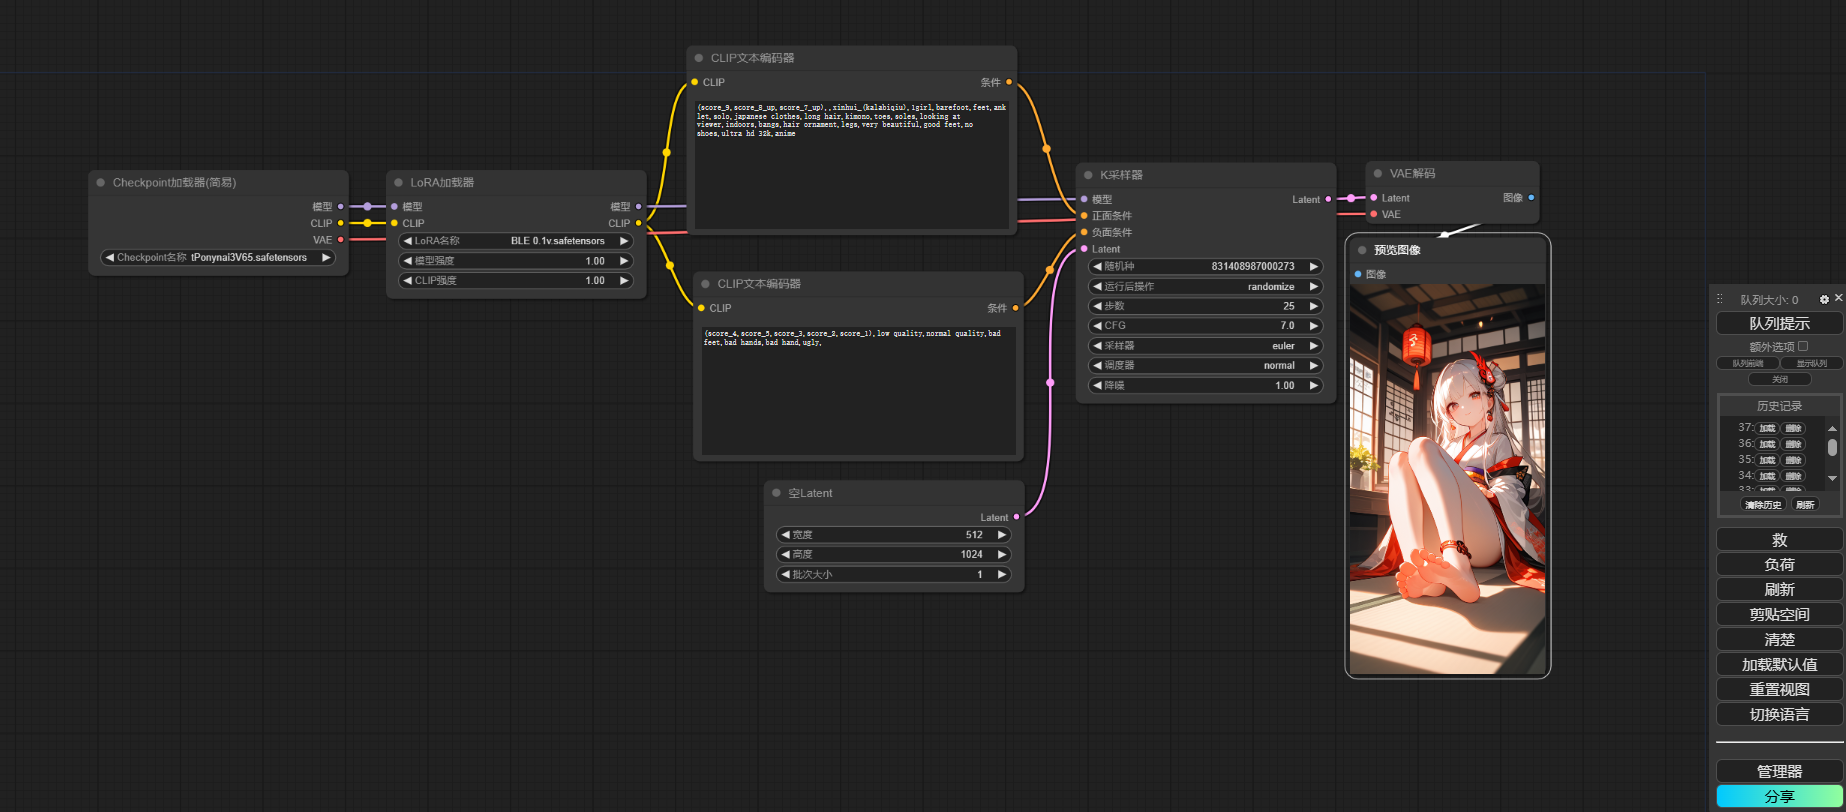Click the VAE input port on VAE解码 node
1846x812 pixels.
(x=1374, y=214)
